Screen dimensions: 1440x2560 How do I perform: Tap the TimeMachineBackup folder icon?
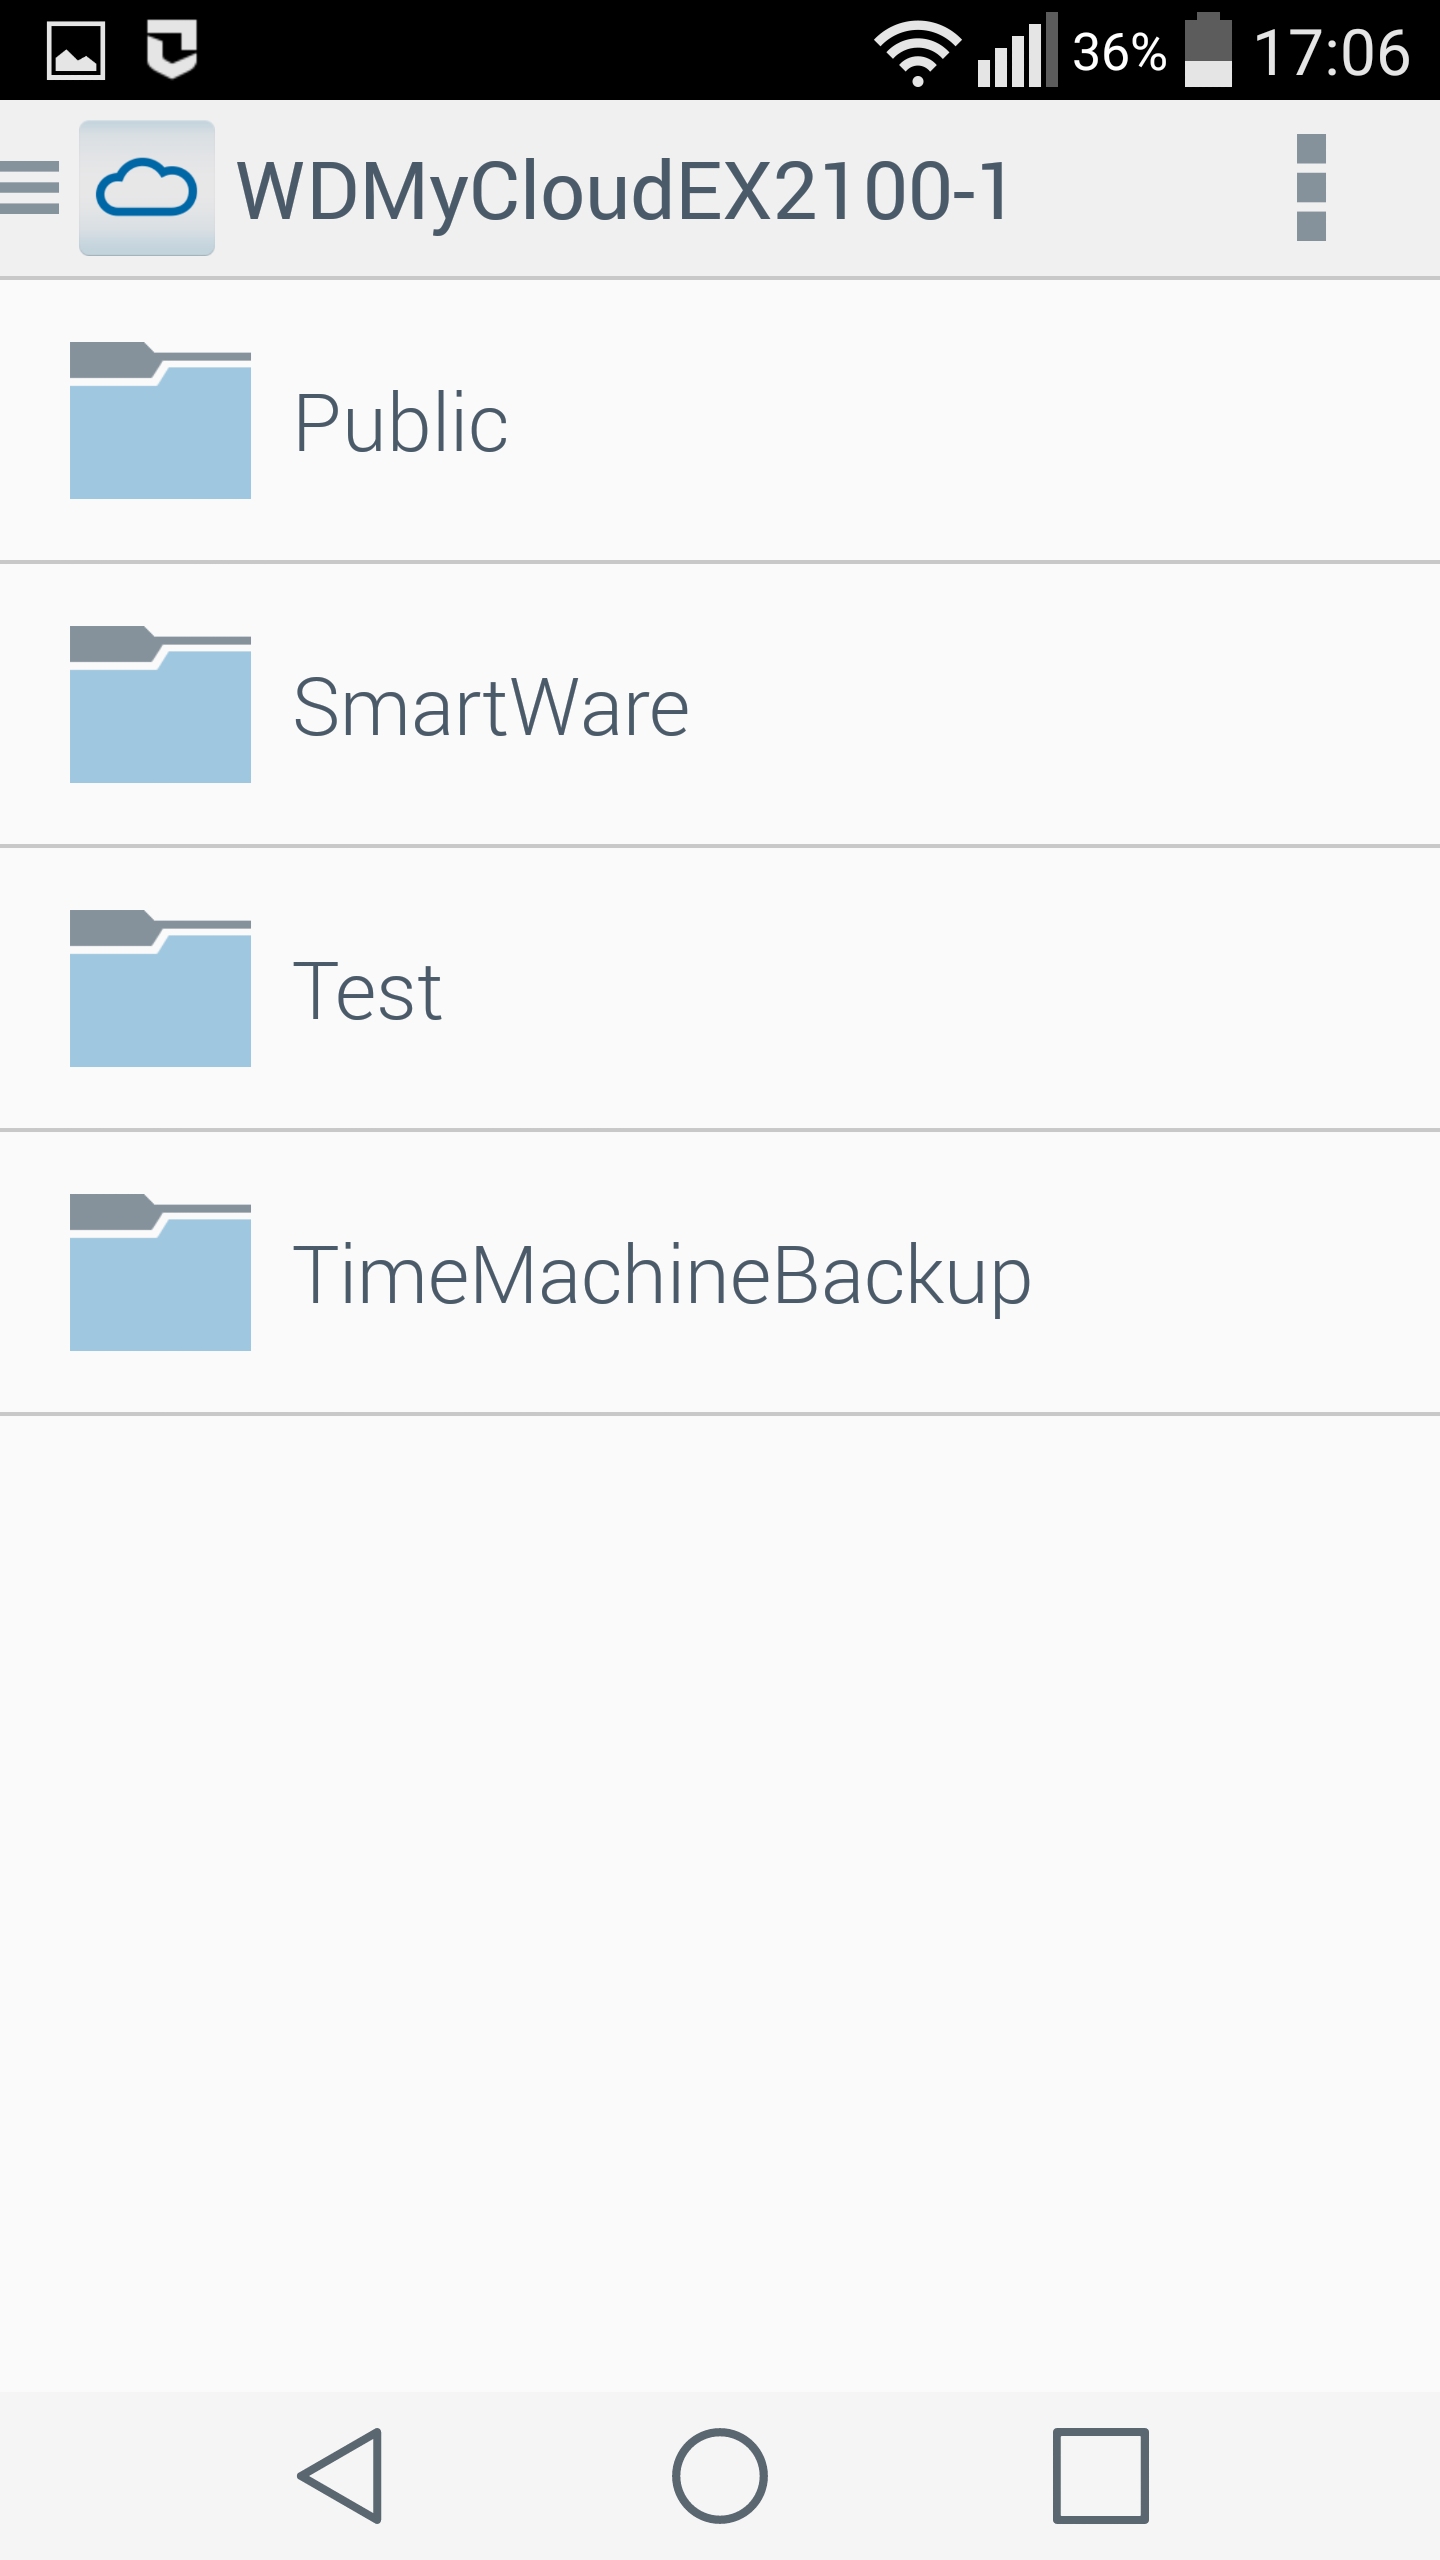[x=160, y=1272]
